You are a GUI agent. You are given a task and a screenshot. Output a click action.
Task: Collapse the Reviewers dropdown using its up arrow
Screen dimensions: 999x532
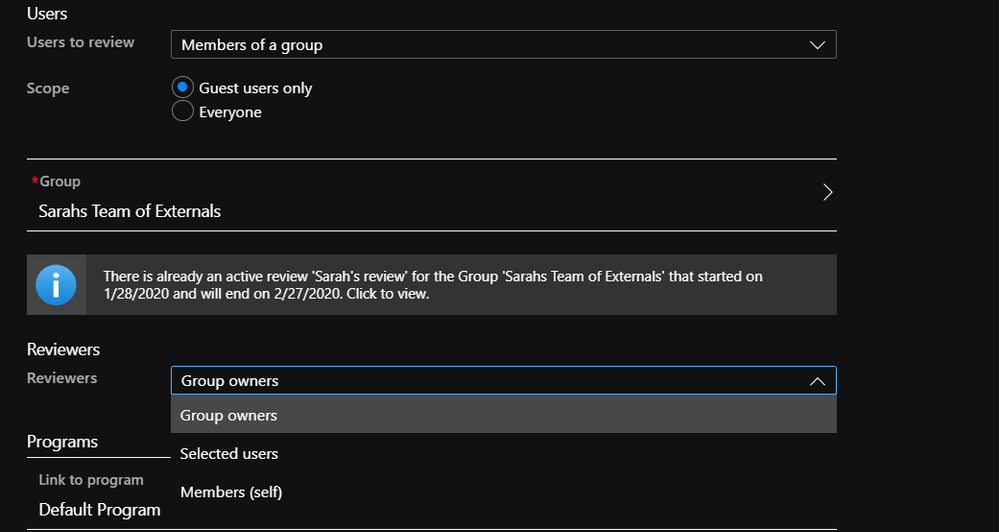point(817,381)
